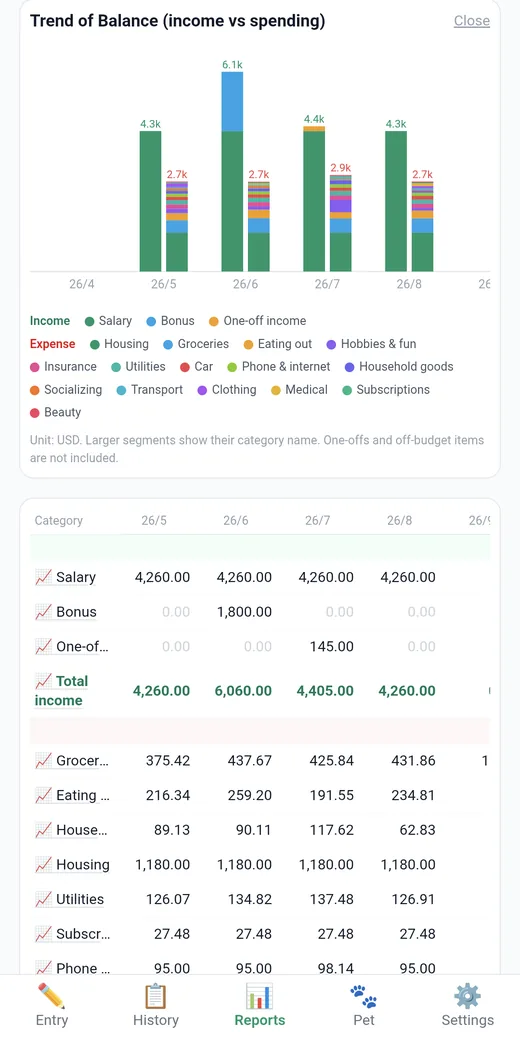This screenshot has height=1044, width=520.
Task: Open the History clipboard icon
Action: click(156, 996)
